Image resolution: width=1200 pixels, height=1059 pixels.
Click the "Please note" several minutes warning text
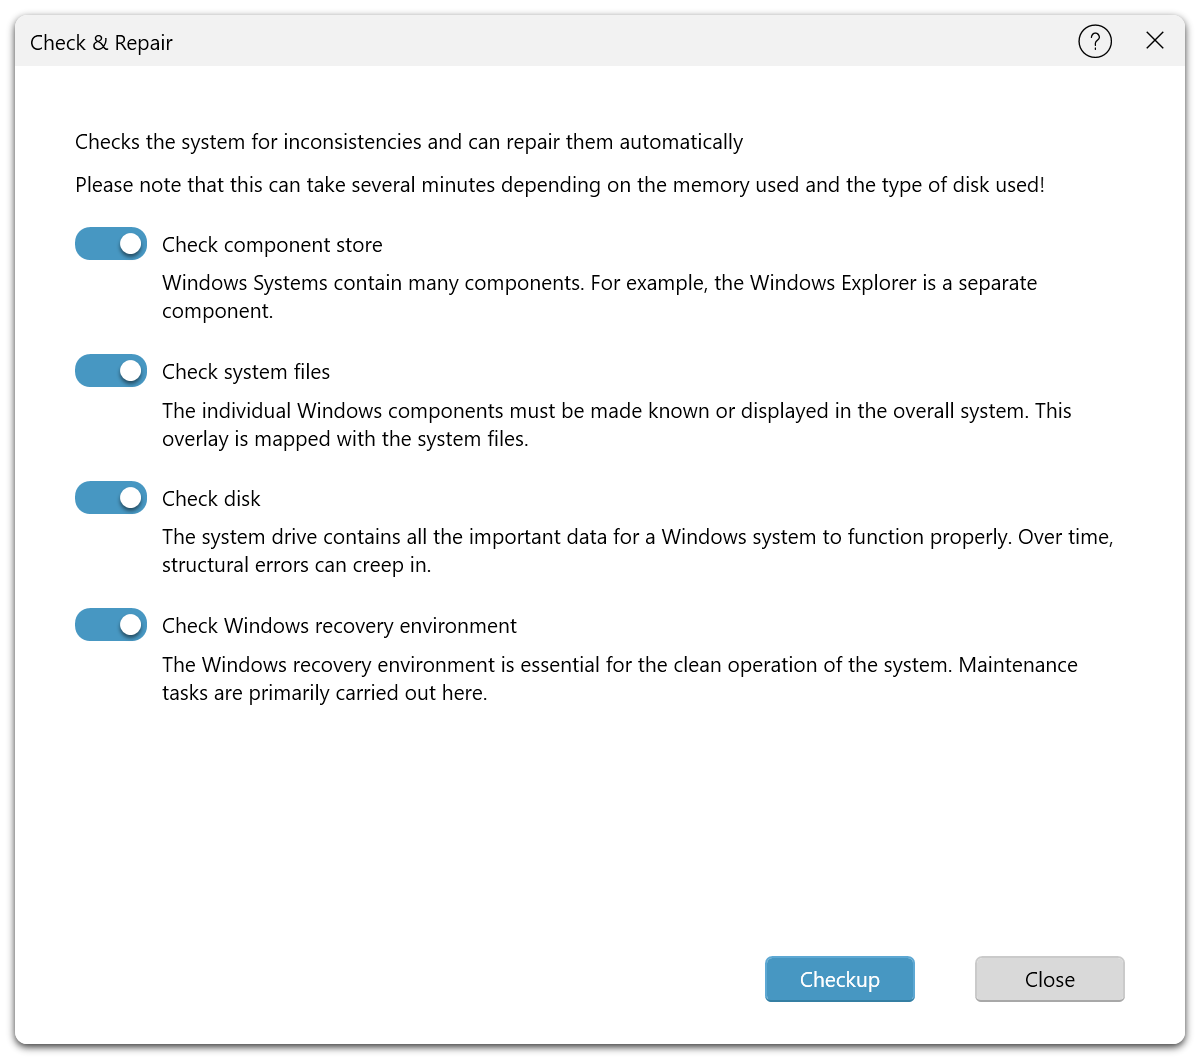[x=559, y=185]
